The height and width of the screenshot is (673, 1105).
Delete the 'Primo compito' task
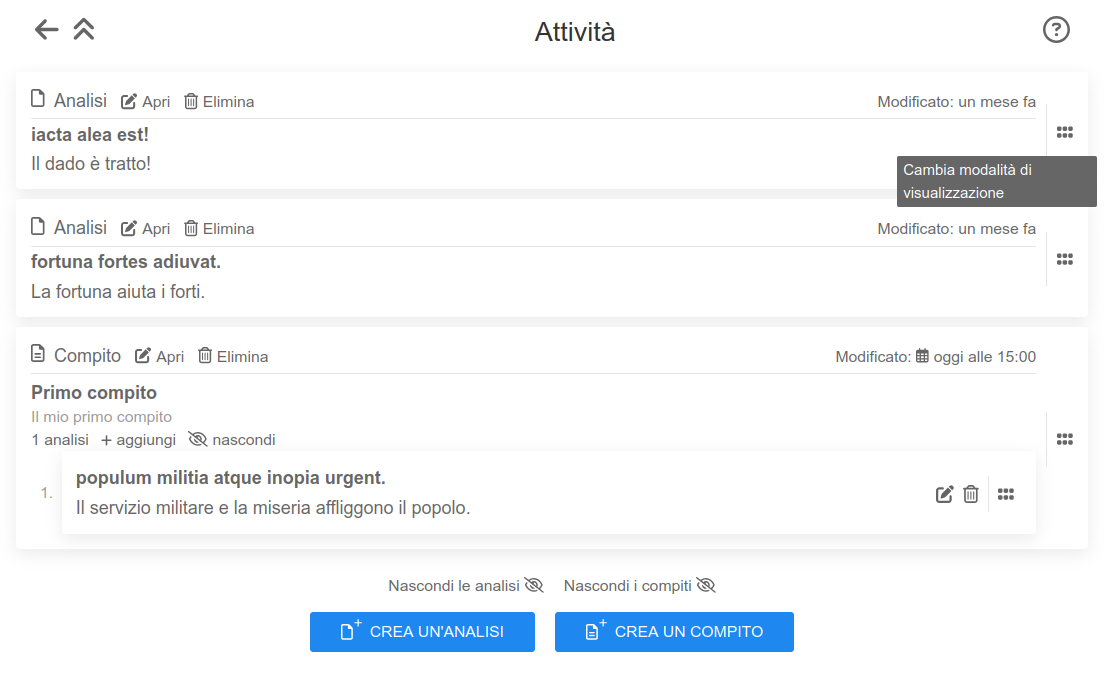tap(233, 357)
